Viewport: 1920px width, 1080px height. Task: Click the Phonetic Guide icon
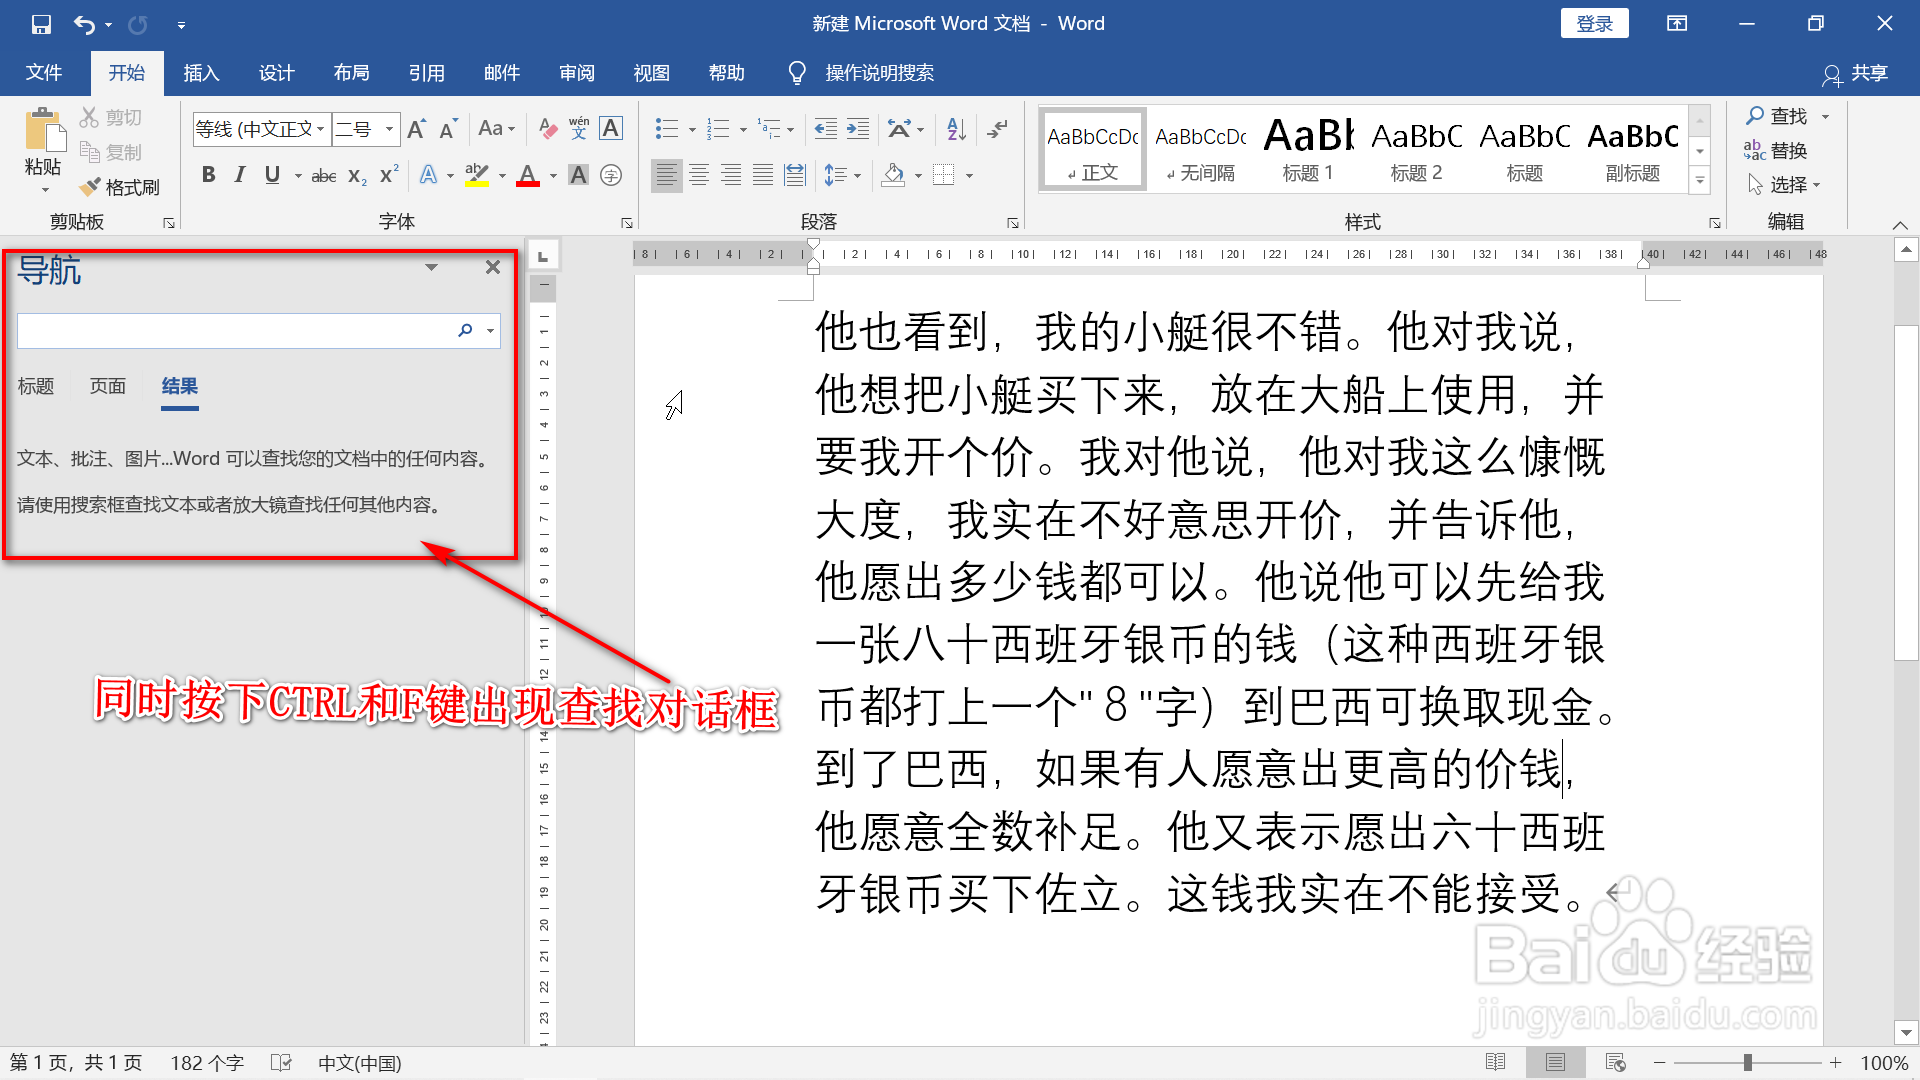(x=578, y=128)
